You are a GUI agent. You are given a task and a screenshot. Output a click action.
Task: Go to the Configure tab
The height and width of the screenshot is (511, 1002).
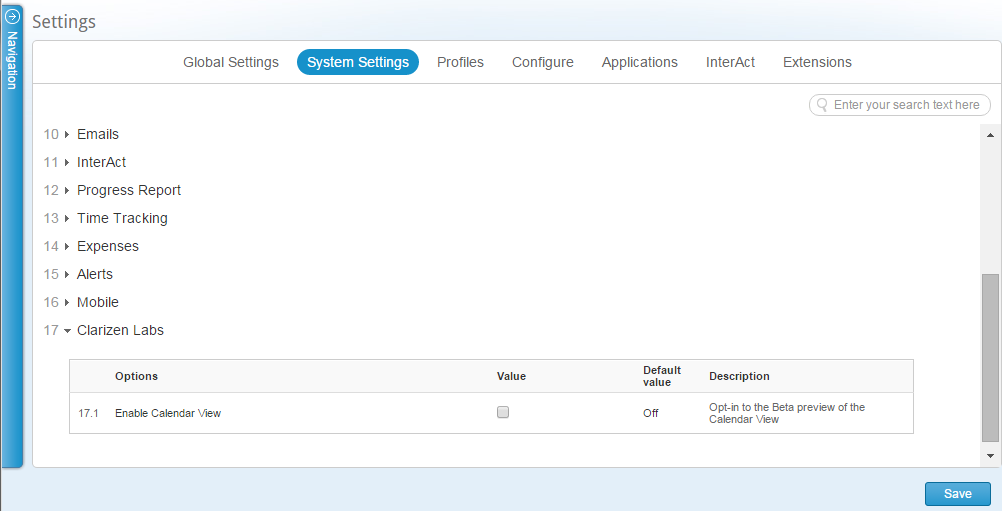543,62
